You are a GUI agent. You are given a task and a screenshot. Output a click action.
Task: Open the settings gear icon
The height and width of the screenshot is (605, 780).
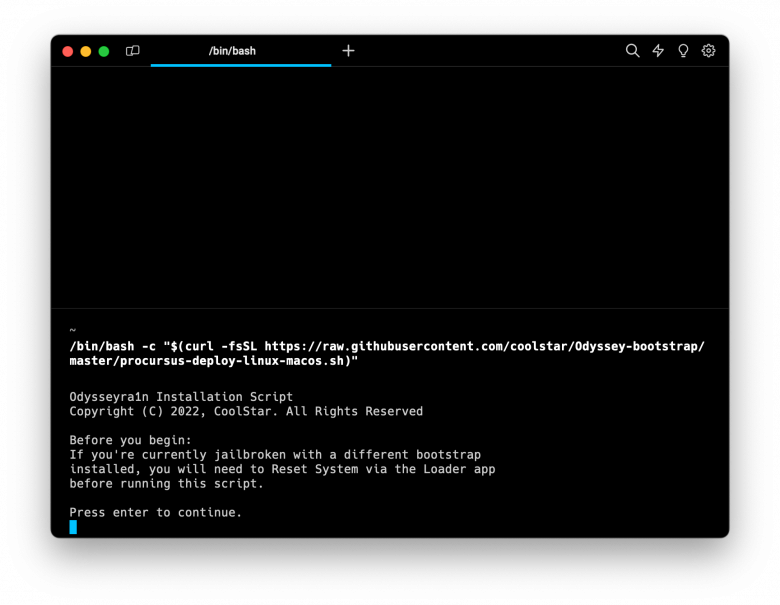click(708, 51)
